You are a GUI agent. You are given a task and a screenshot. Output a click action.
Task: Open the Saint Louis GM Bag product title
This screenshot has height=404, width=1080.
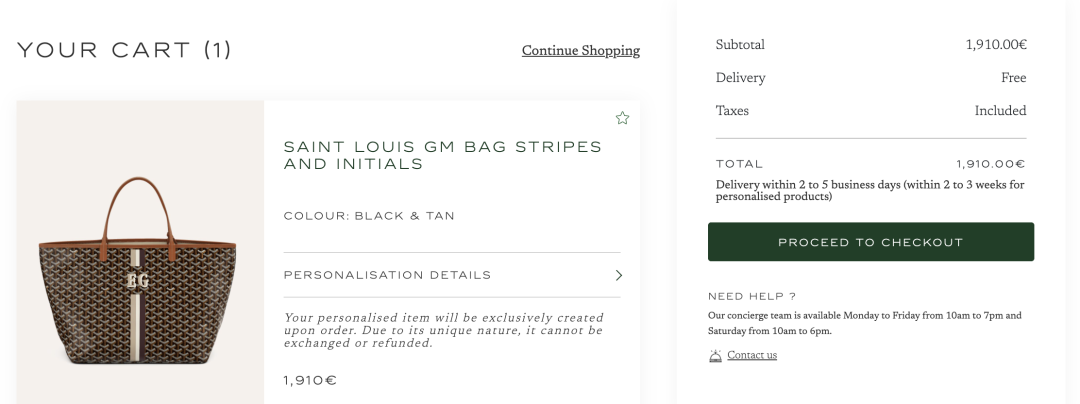point(443,155)
